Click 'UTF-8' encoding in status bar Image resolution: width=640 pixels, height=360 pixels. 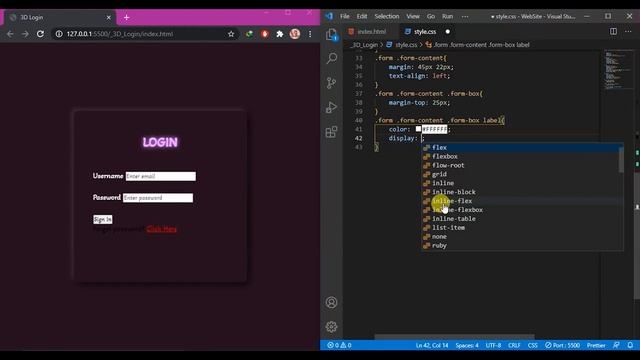[493, 345]
